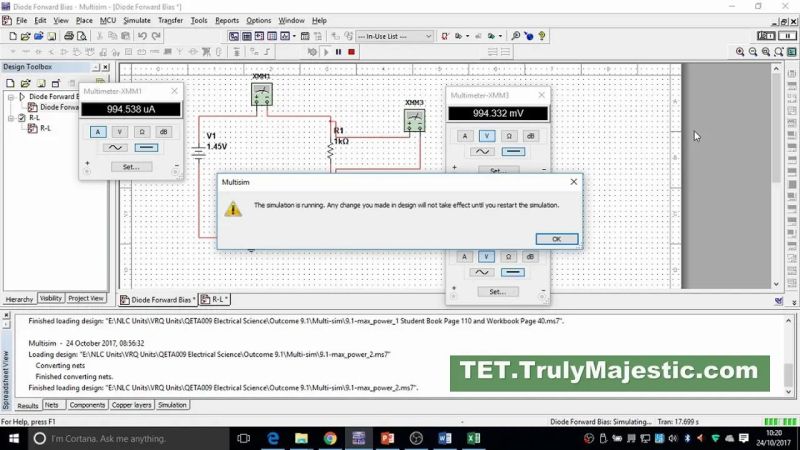Zoom to fit page icon
This screenshot has height=450, width=800.
tap(779, 52)
